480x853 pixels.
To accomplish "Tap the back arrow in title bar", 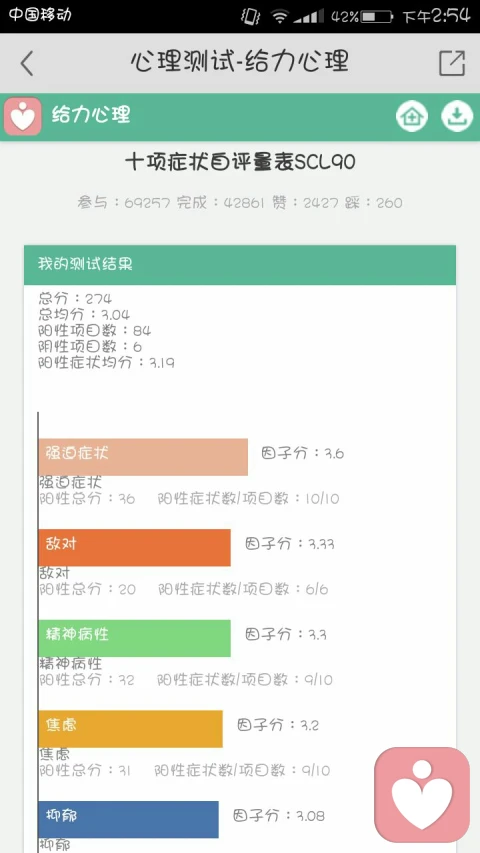I will tap(27, 63).
